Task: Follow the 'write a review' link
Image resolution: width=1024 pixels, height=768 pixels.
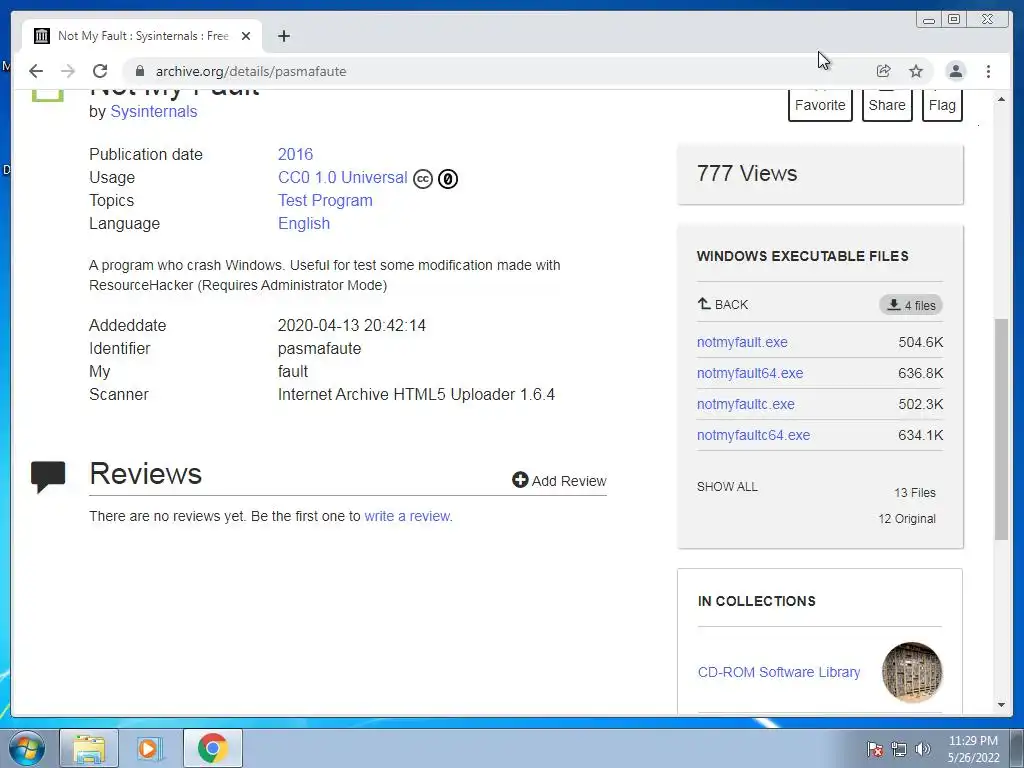Action: 407,516
